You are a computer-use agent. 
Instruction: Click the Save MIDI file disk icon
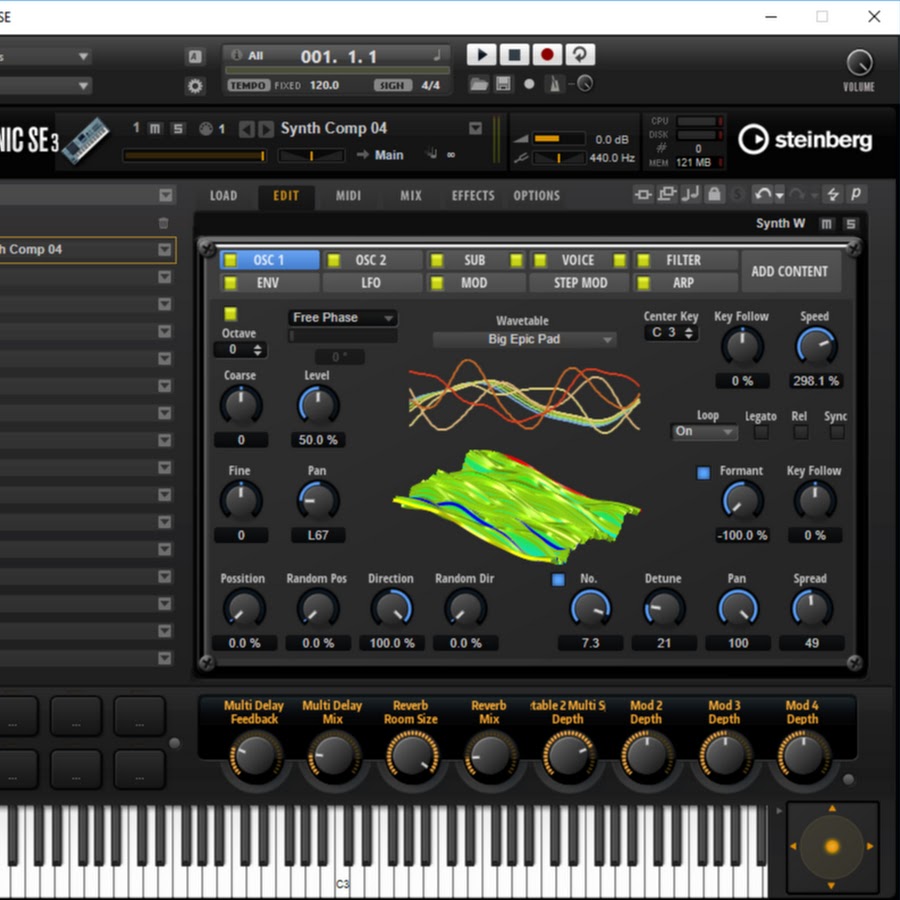tap(503, 84)
